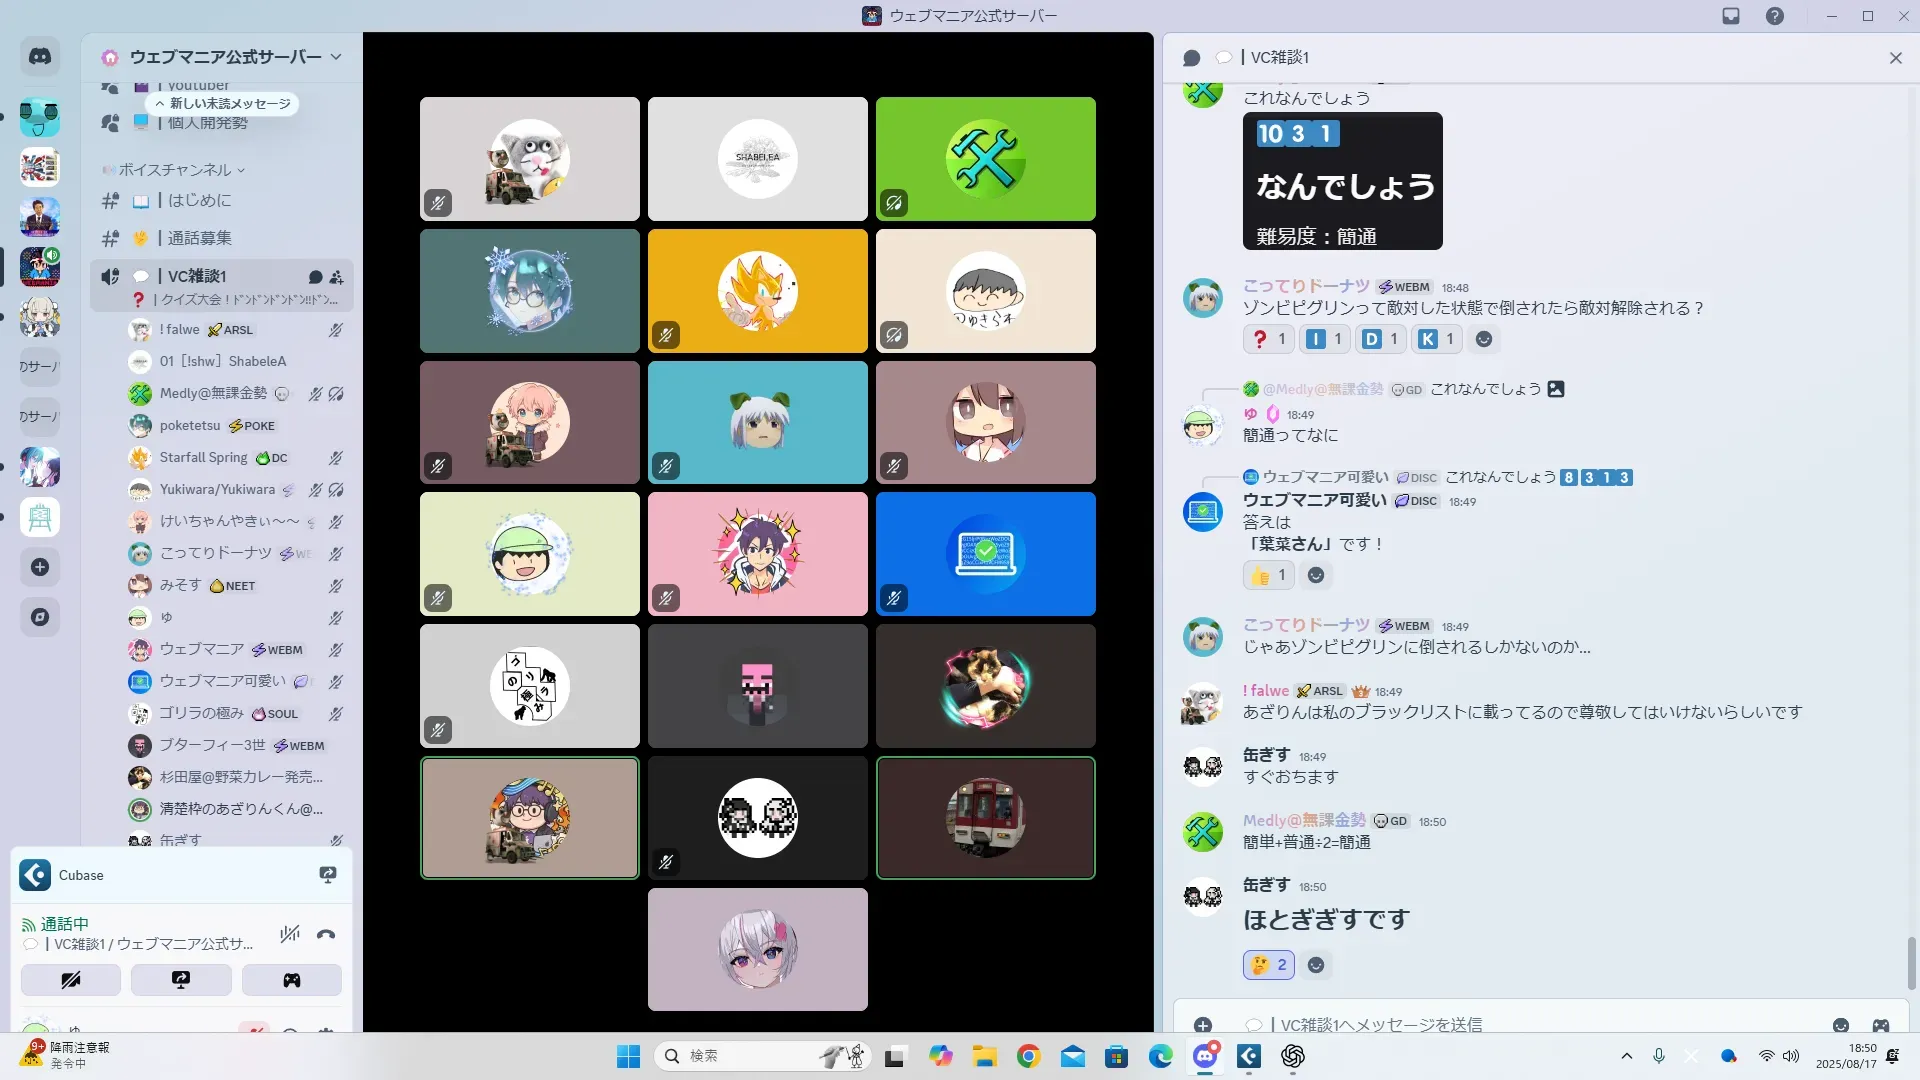Start an activity with gamepad button
Viewport: 1920px width, 1080px height.
coord(291,980)
